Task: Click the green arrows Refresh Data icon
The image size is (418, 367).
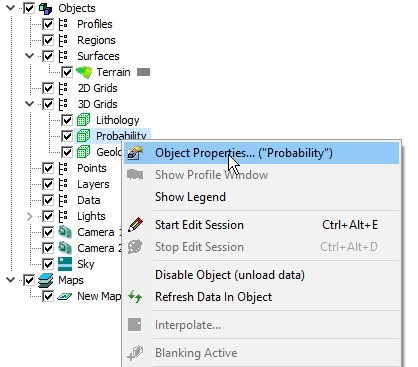Action: [x=135, y=297]
